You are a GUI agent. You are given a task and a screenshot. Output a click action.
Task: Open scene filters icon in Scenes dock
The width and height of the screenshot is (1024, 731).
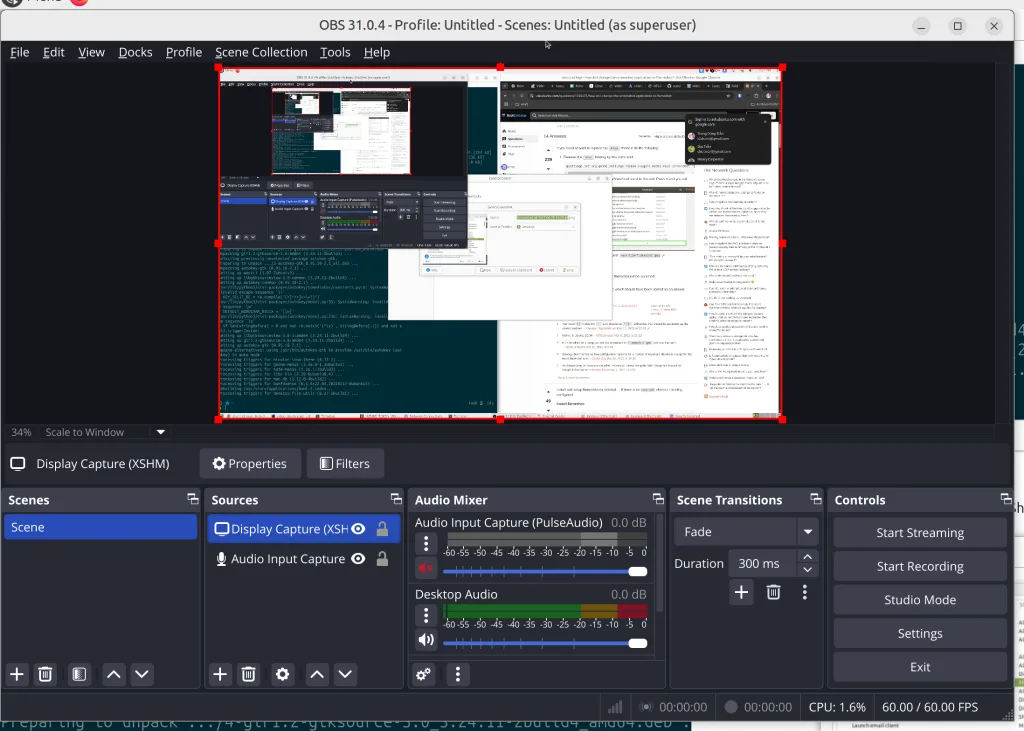click(79, 674)
